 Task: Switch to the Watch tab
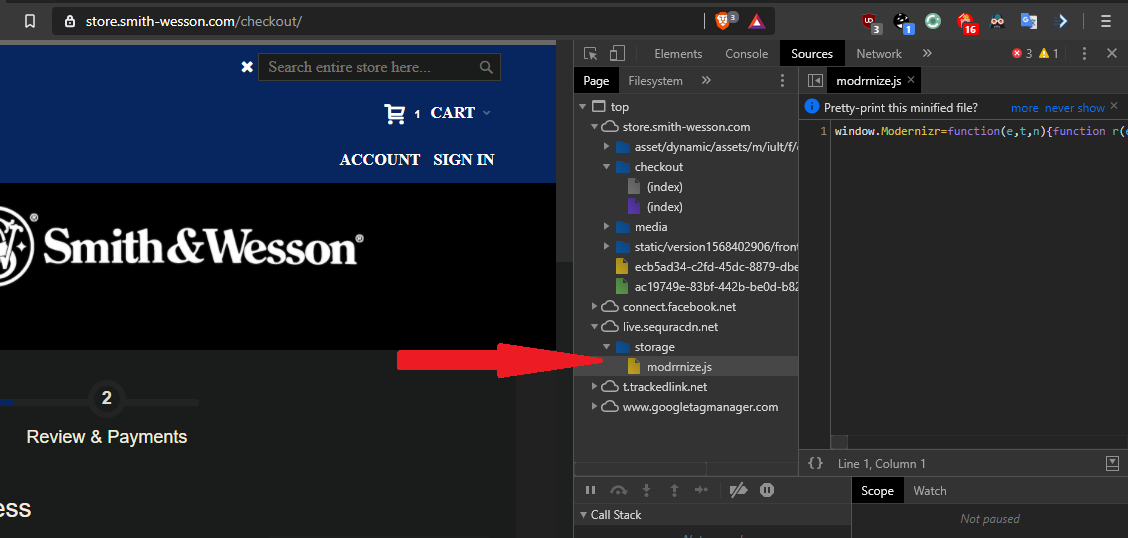click(929, 491)
